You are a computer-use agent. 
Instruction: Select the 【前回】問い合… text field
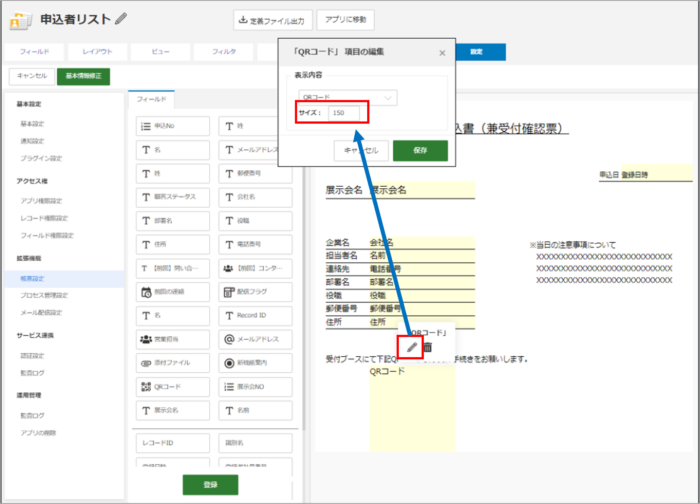[173, 268]
